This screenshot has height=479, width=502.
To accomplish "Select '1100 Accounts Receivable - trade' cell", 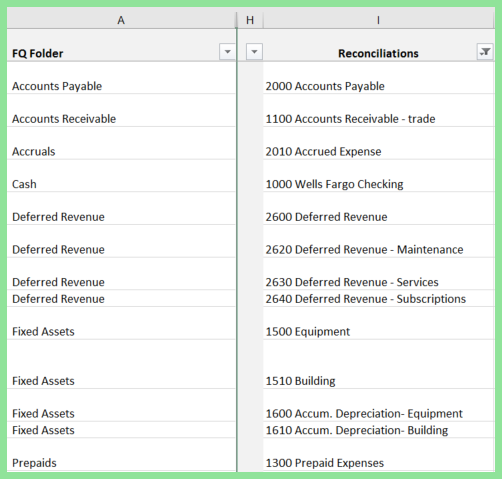I will click(378, 110).
